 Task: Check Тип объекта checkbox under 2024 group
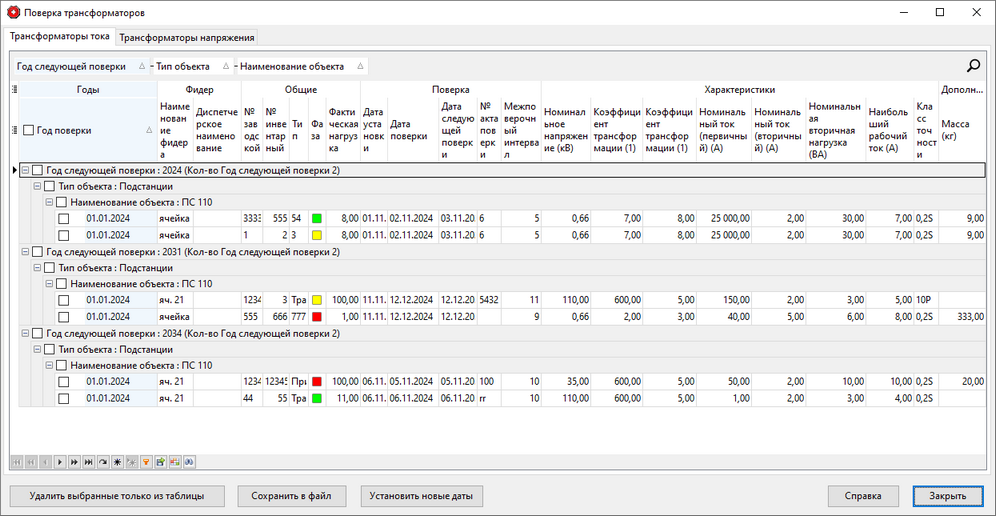pos(50,186)
